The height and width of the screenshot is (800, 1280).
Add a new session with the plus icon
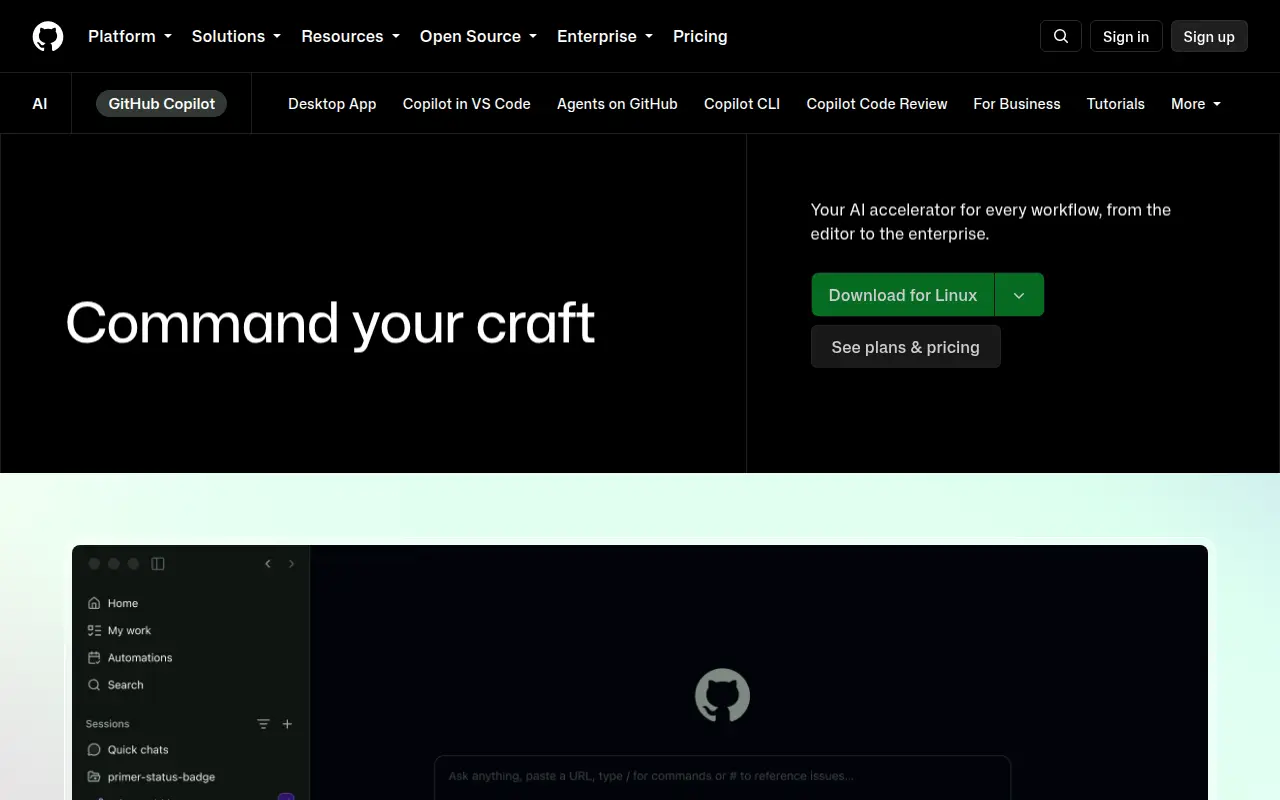287,724
